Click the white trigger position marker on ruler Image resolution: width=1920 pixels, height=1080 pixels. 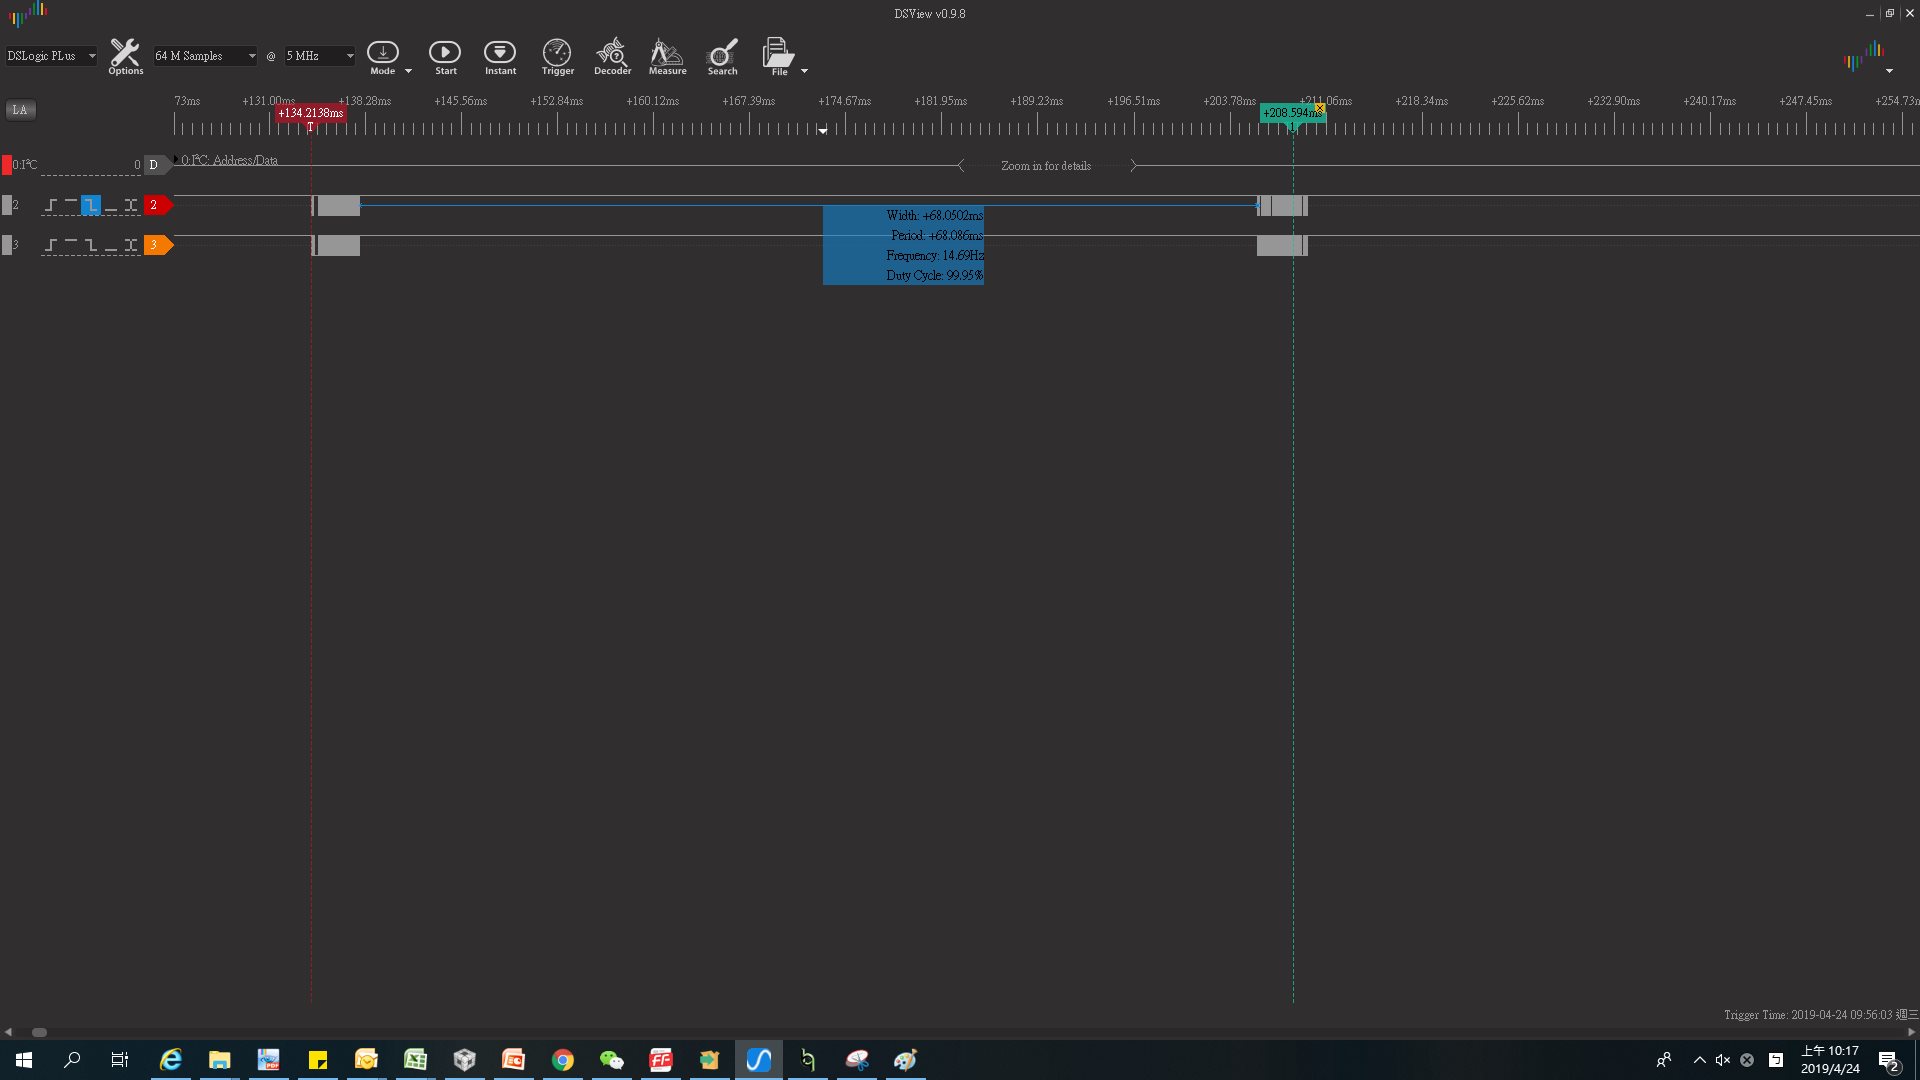pos(823,130)
